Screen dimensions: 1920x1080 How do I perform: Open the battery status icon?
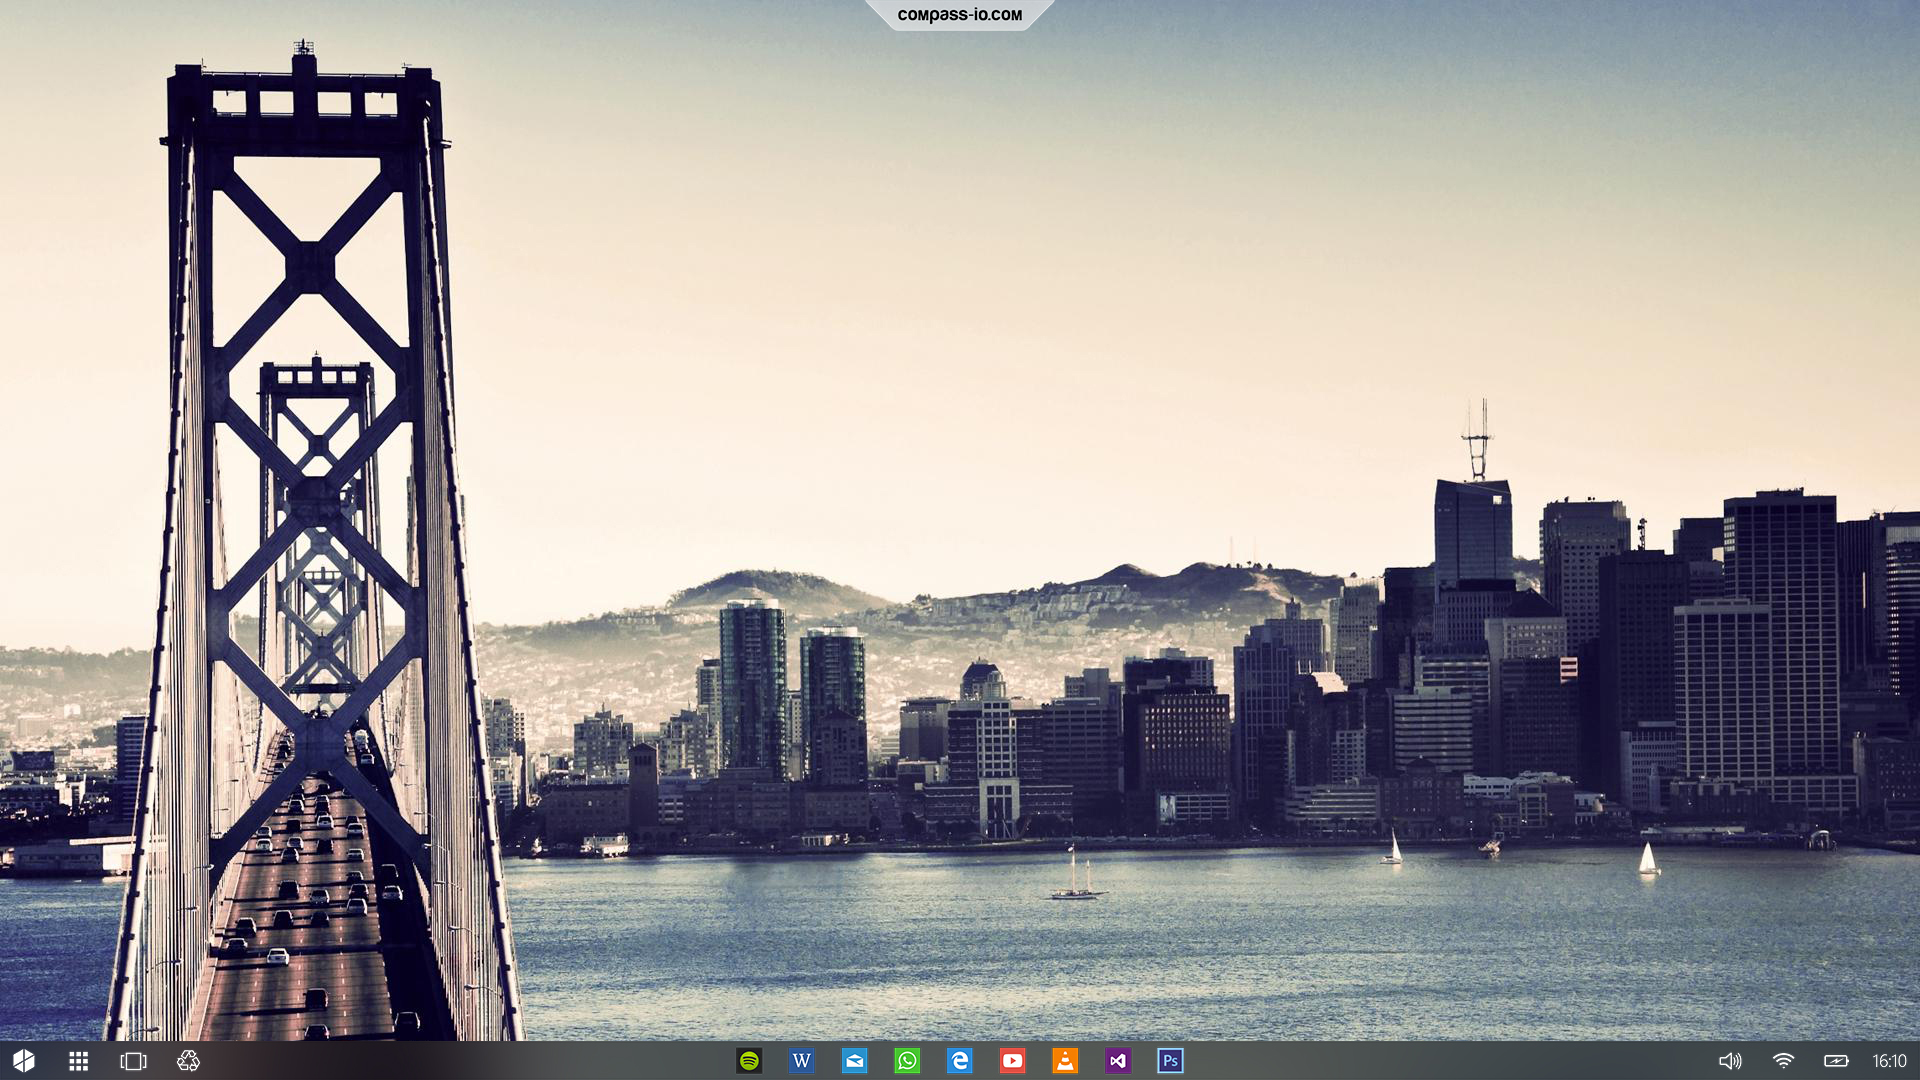(x=1836, y=1061)
